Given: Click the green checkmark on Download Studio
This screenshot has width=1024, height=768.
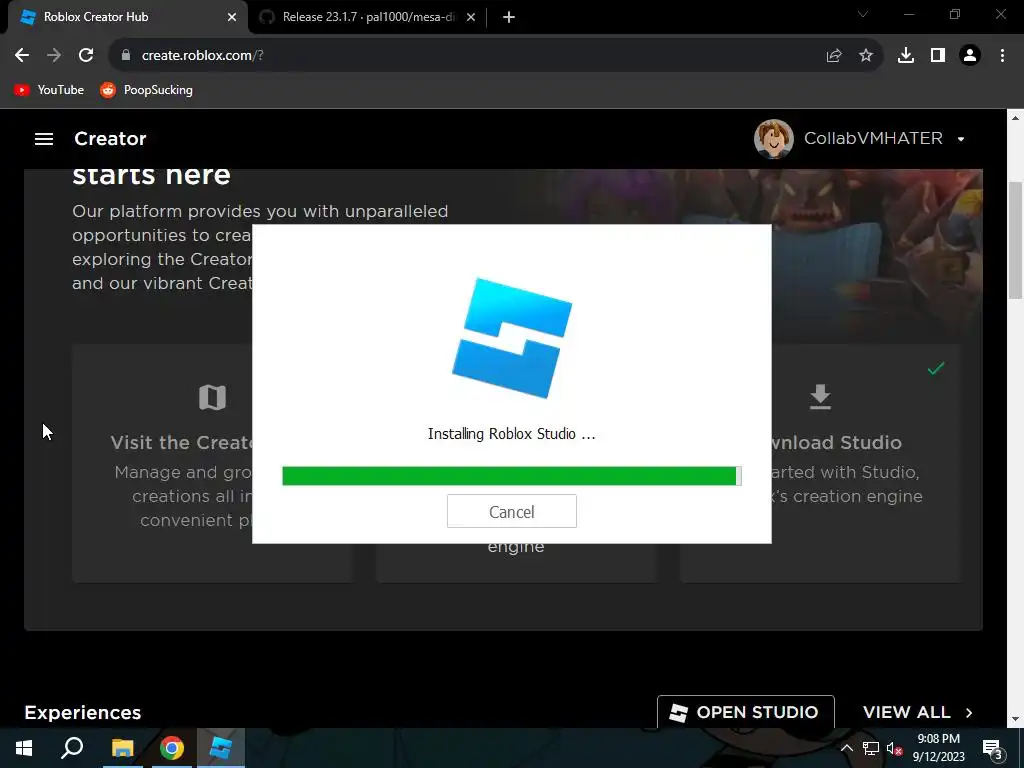Looking at the screenshot, I should point(936,369).
